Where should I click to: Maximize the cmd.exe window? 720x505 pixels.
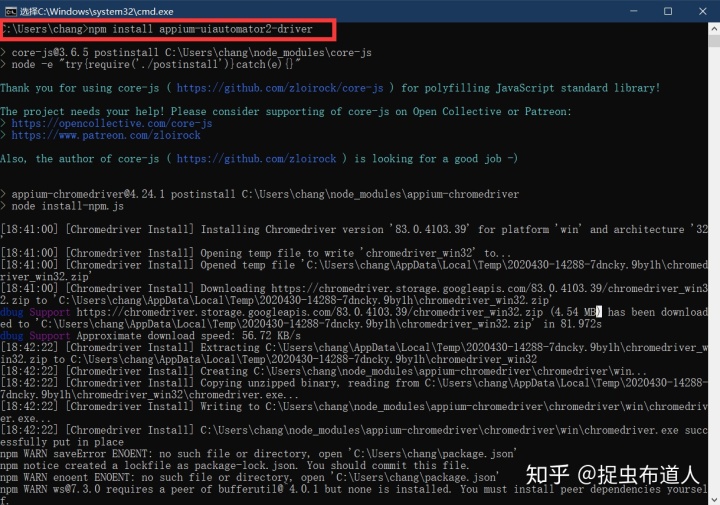668,11
